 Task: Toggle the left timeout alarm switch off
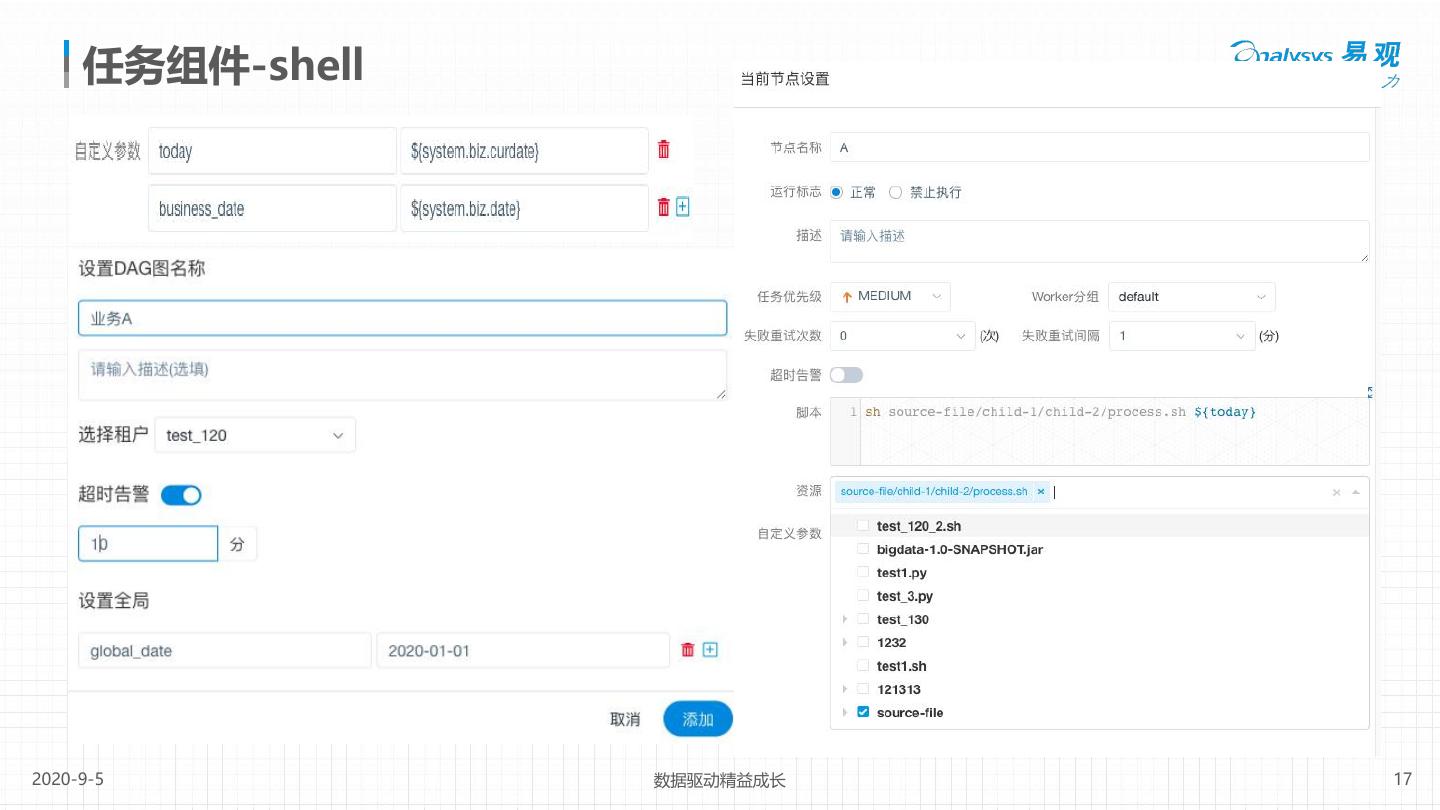click(181, 495)
